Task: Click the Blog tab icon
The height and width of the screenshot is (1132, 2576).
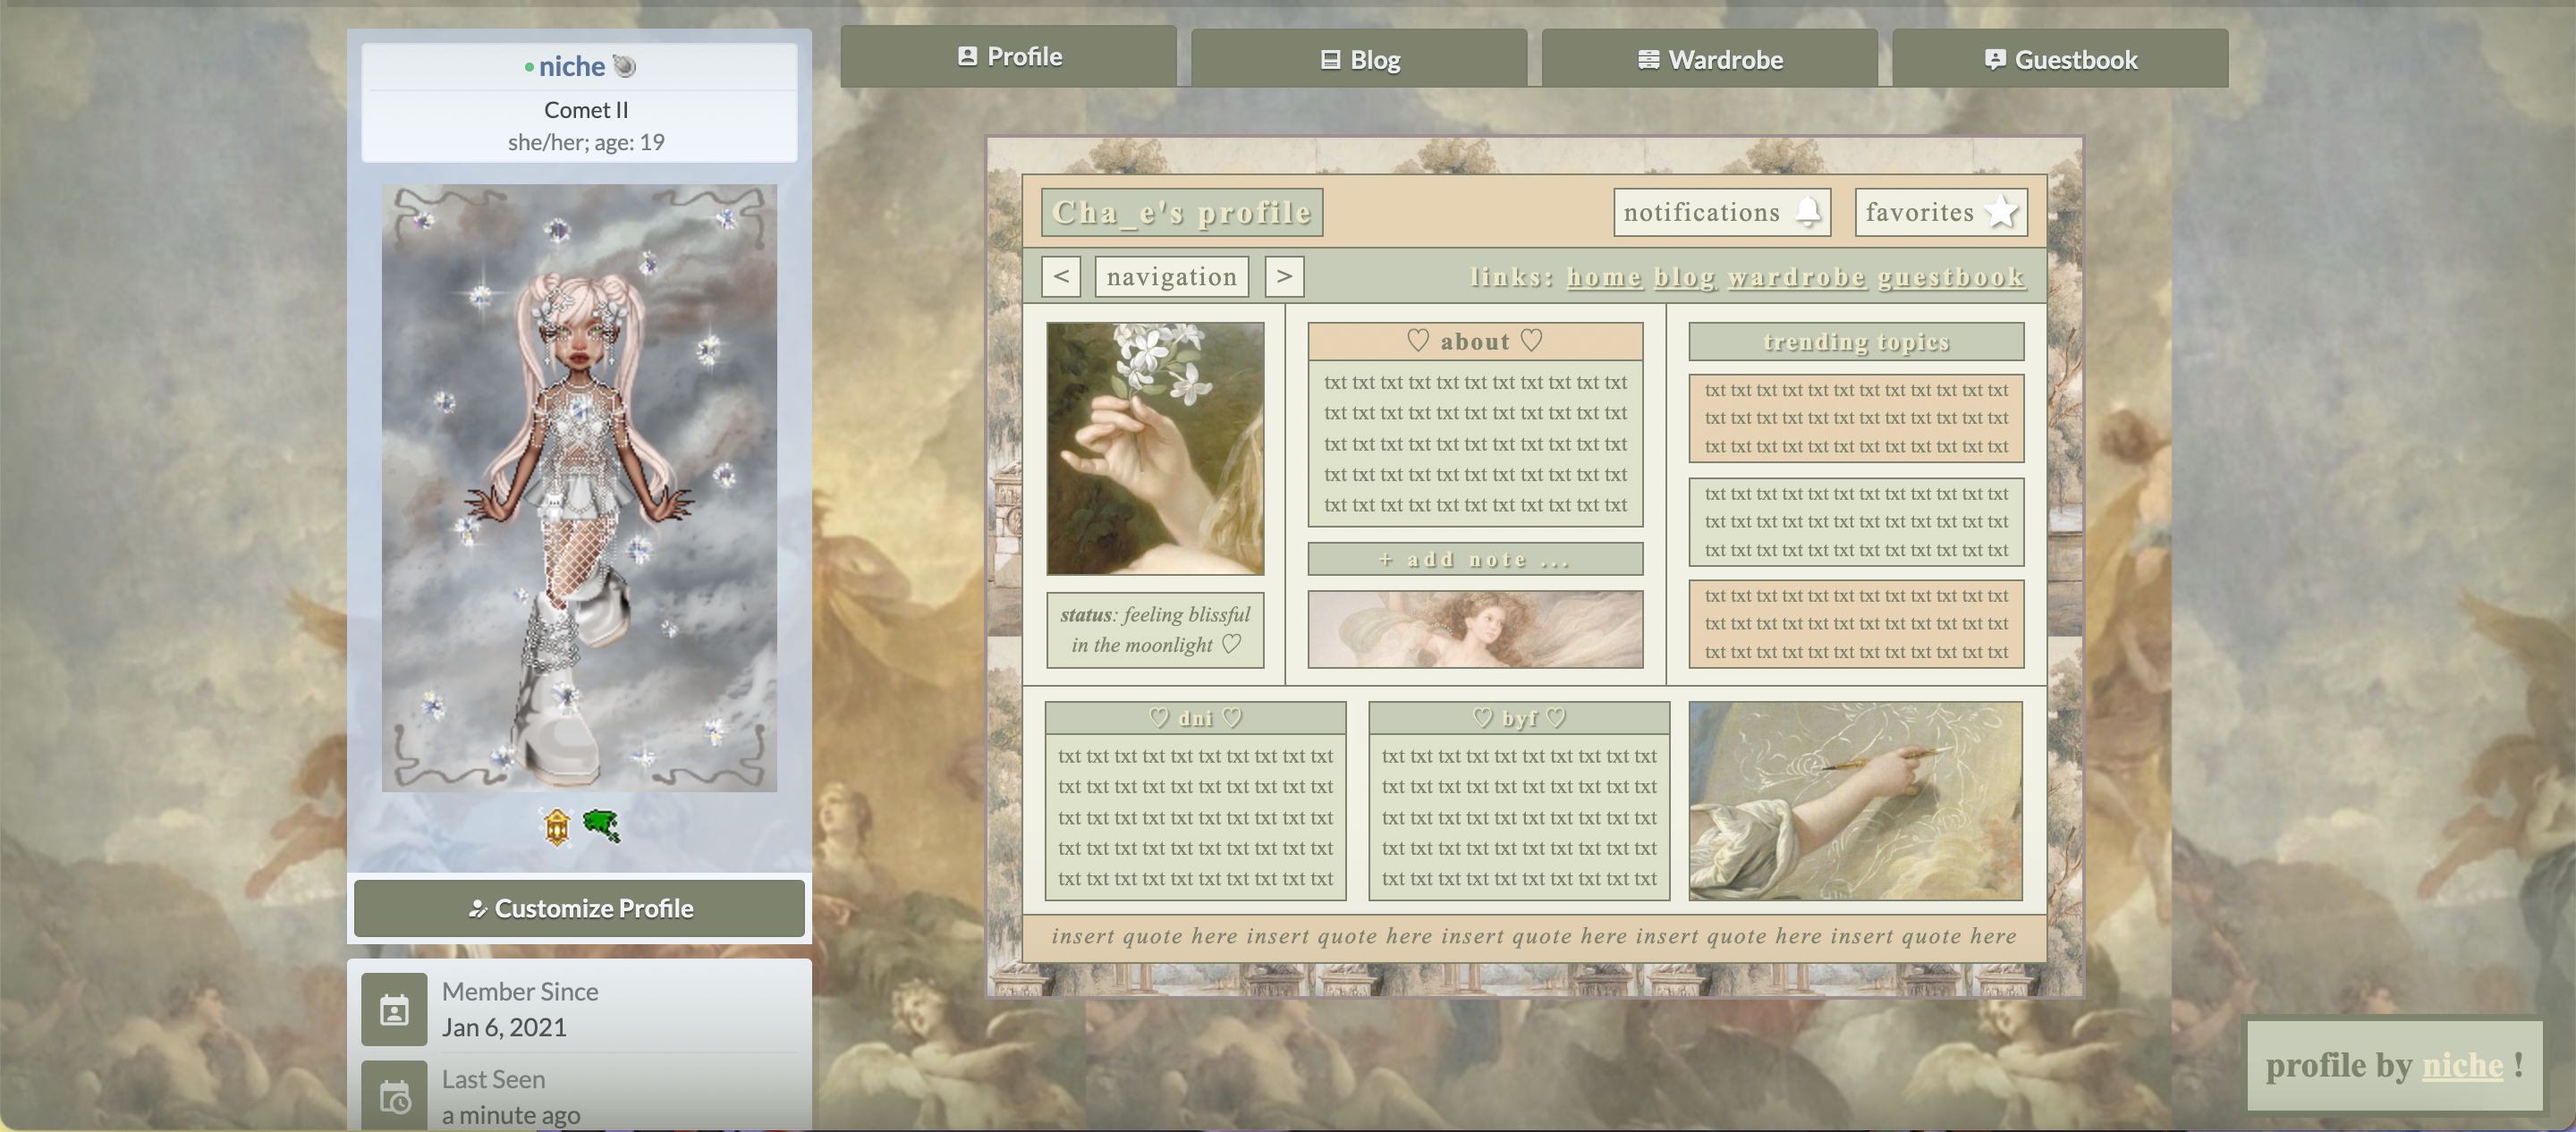Action: pos(1330,60)
